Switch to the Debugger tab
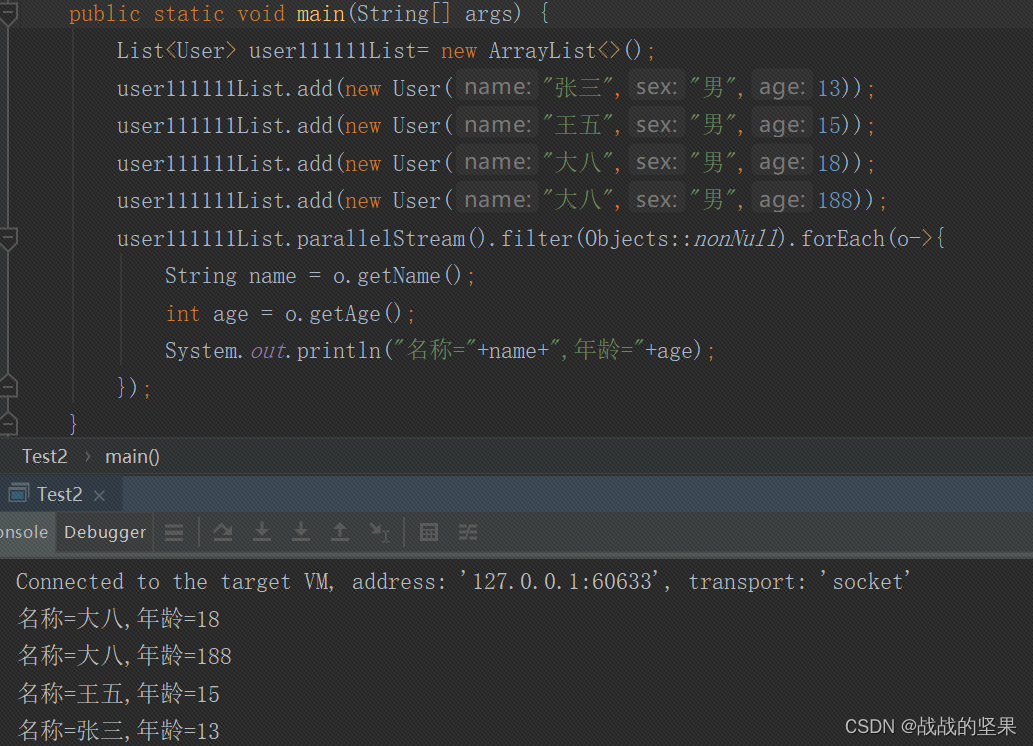Image resolution: width=1033 pixels, height=746 pixels. coord(104,532)
